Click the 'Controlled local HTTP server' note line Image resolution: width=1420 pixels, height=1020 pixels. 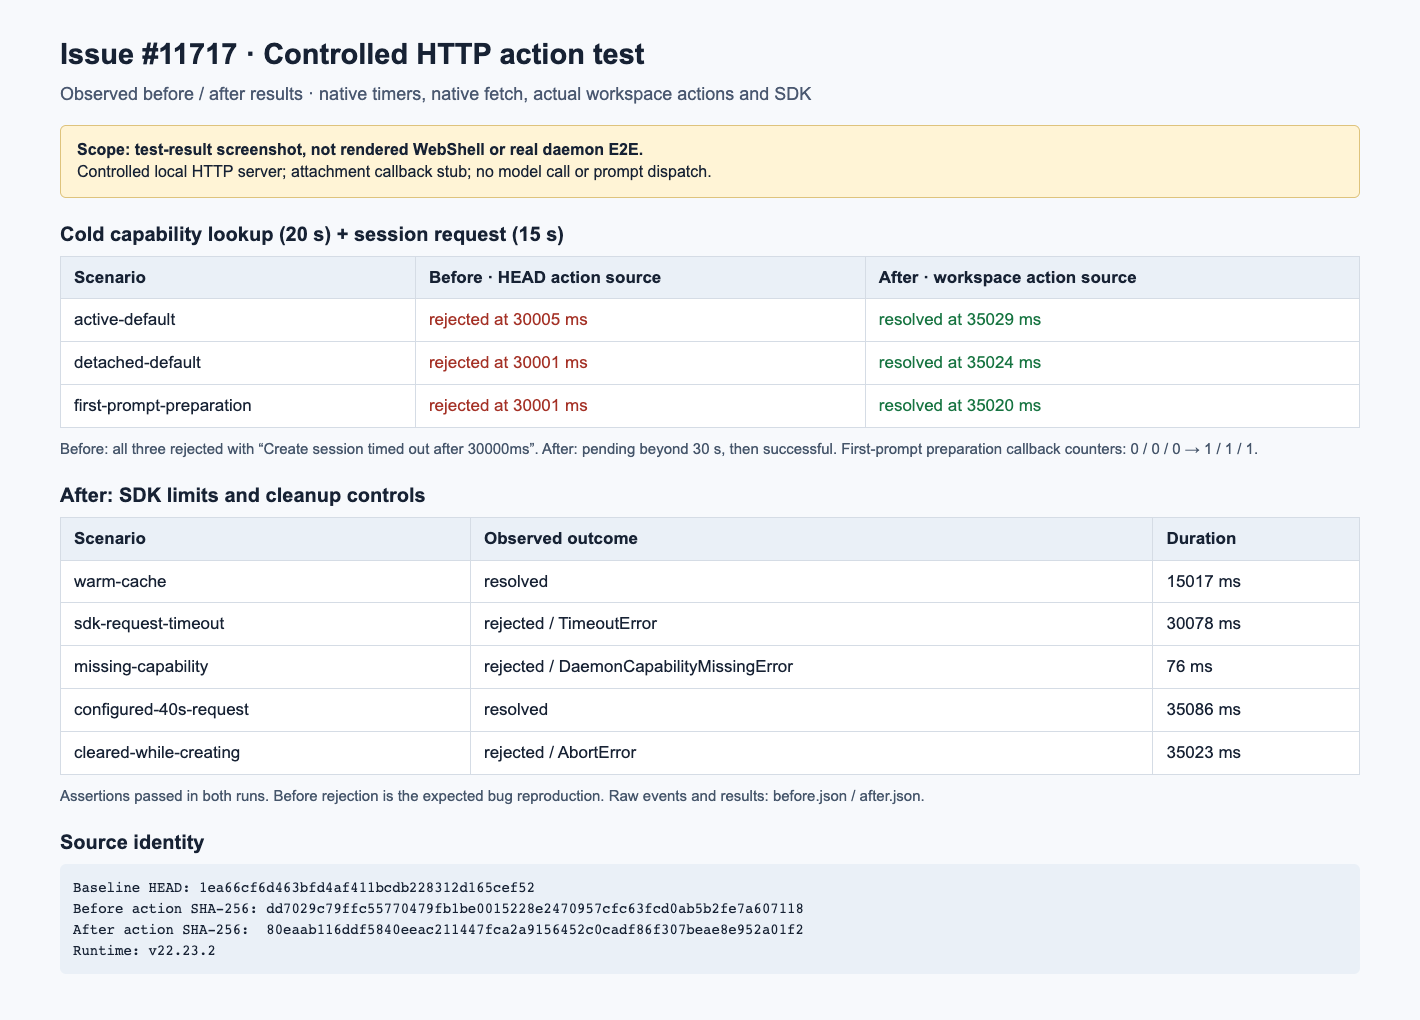point(394,171)
